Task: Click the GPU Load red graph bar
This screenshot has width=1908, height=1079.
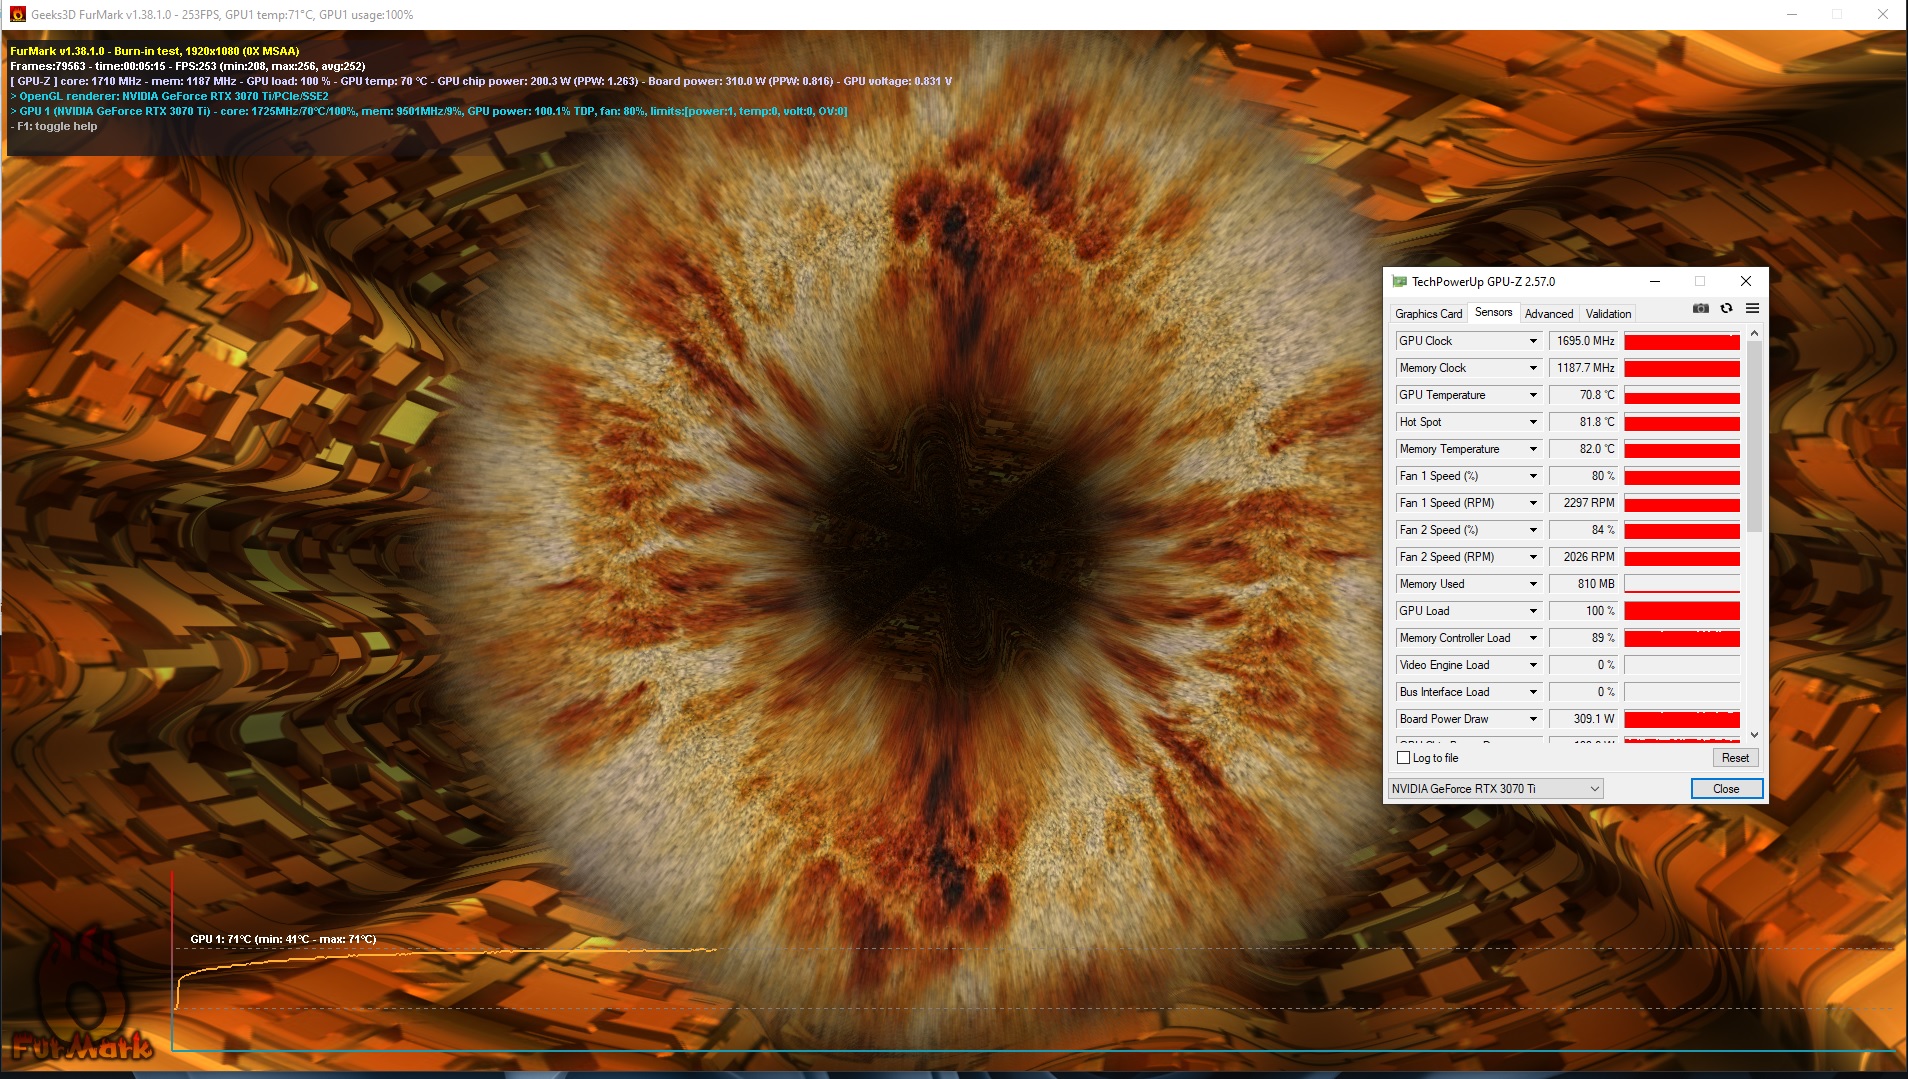Action: (1682, 611)
